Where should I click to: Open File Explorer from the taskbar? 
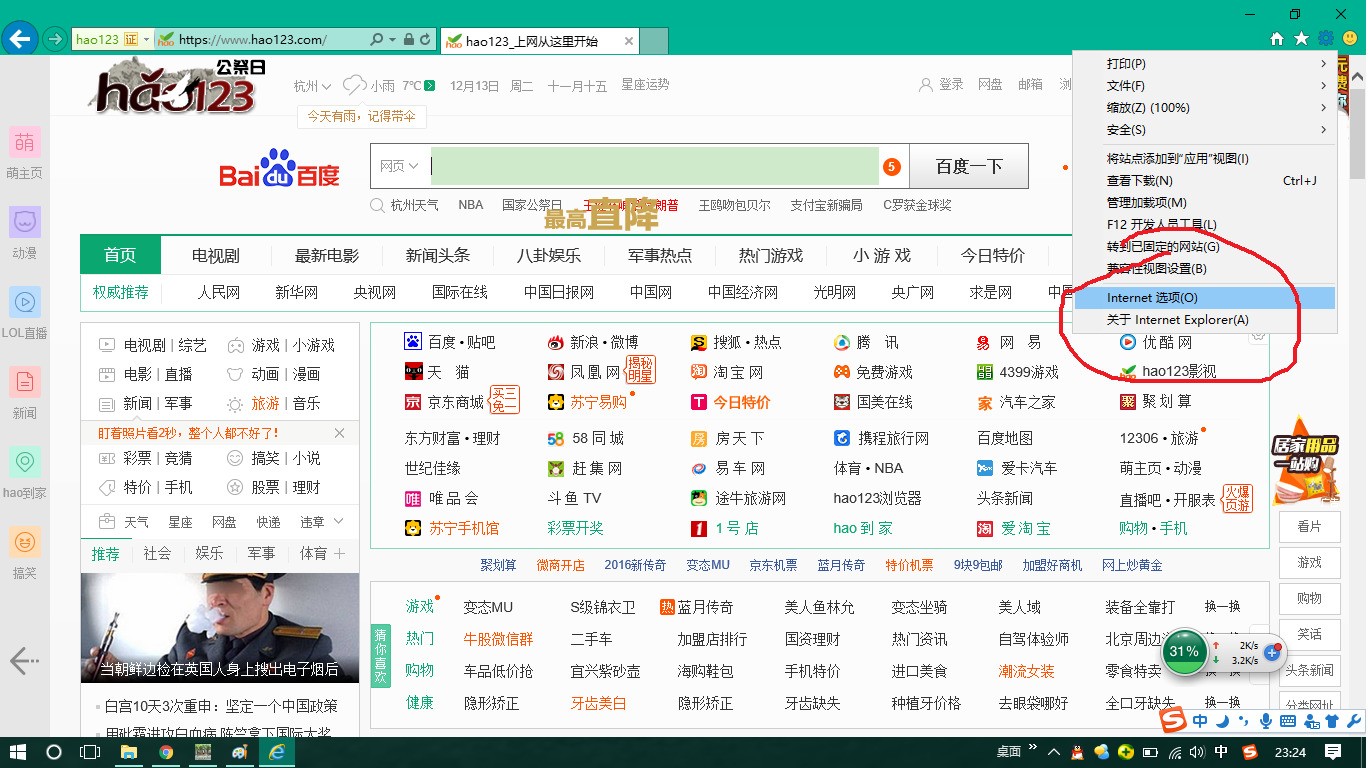pyautogui.click(x=129, y=752)
